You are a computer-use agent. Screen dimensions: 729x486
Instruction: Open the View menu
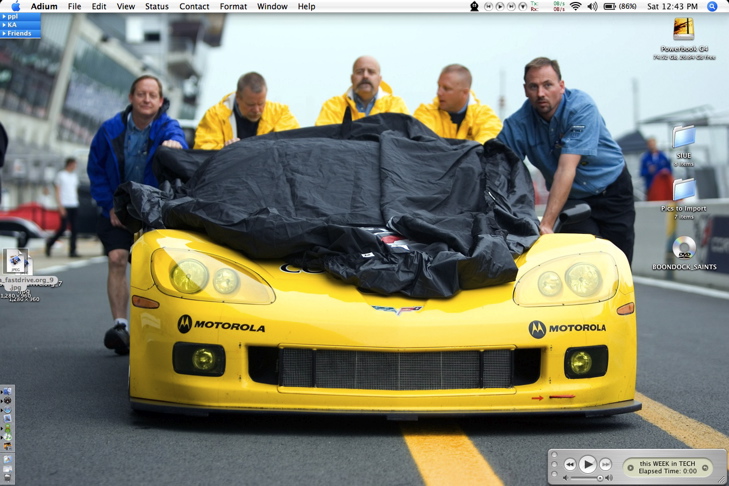pyautogui.click(x=126, y=7)
